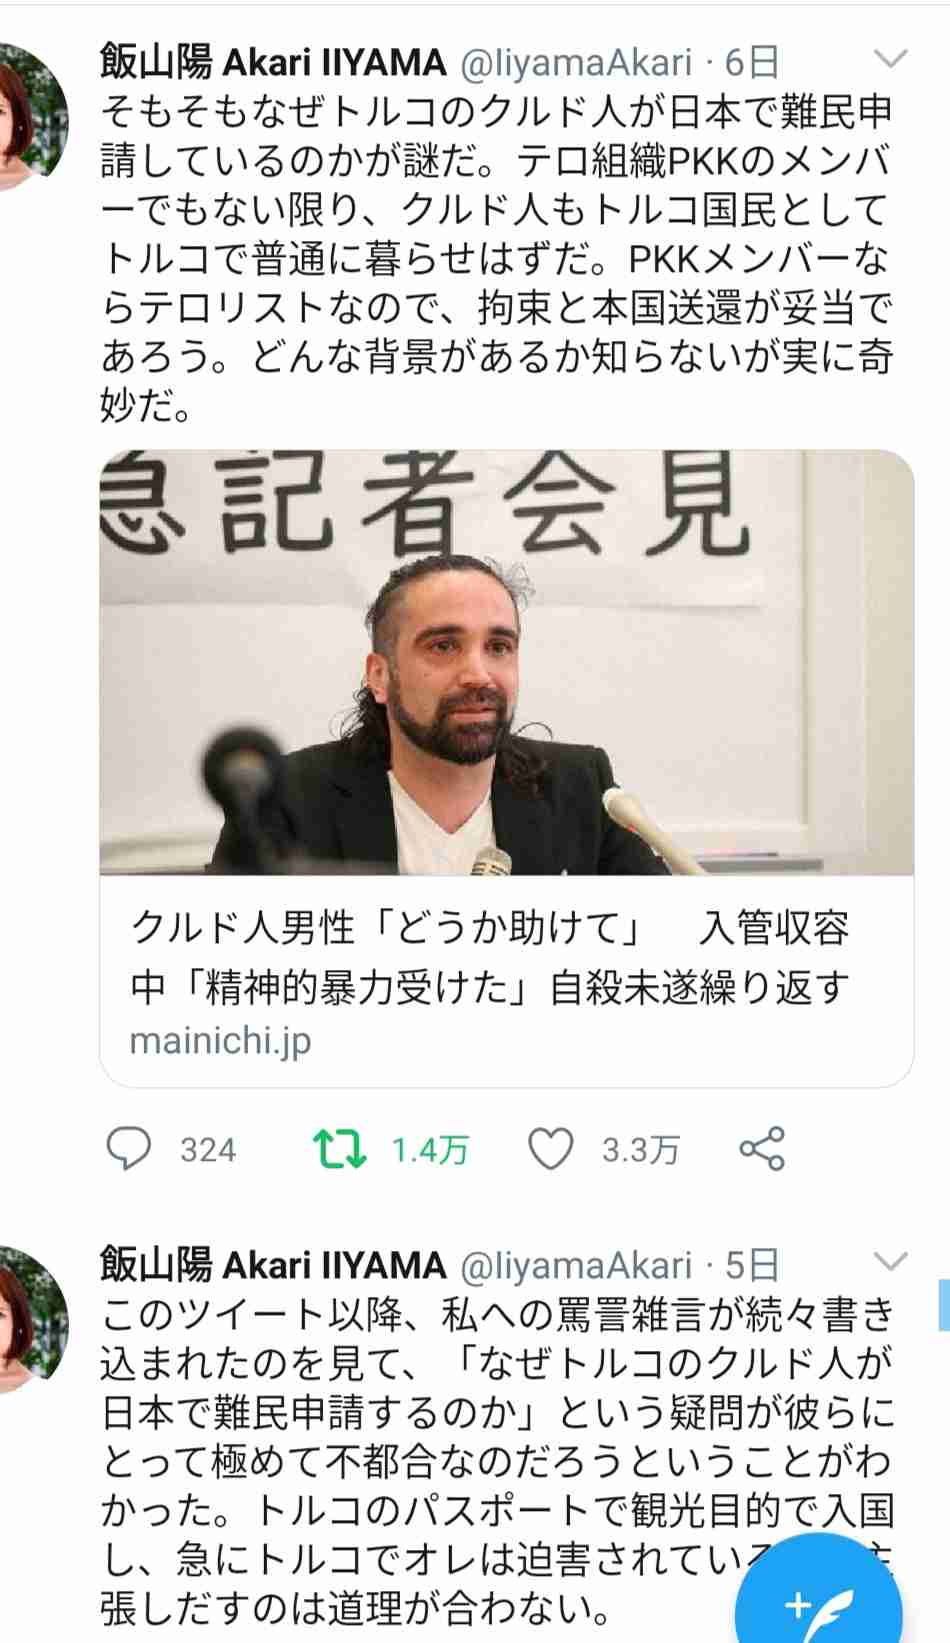Open first tweet text about トルコのクルド人

pyautogui.click(x=496, y=258)
